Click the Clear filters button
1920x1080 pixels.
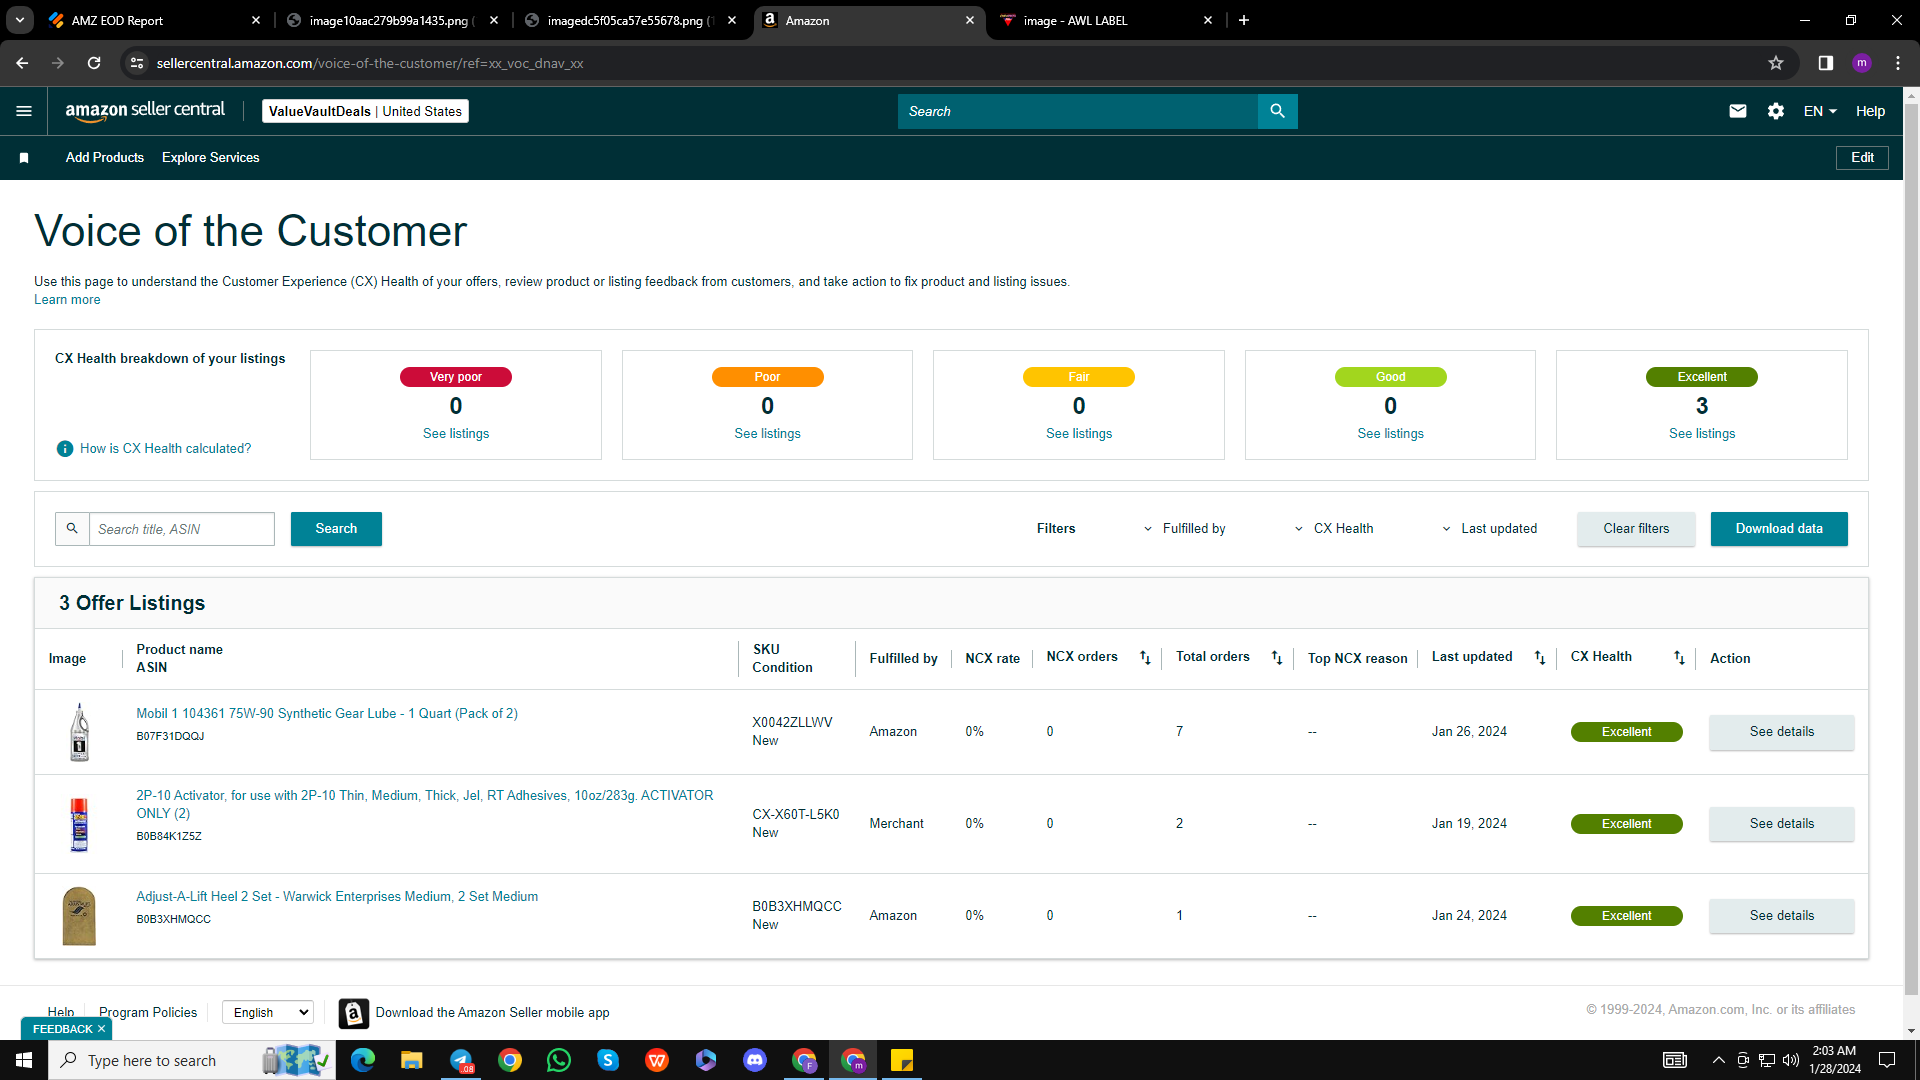pos(1636,529)
